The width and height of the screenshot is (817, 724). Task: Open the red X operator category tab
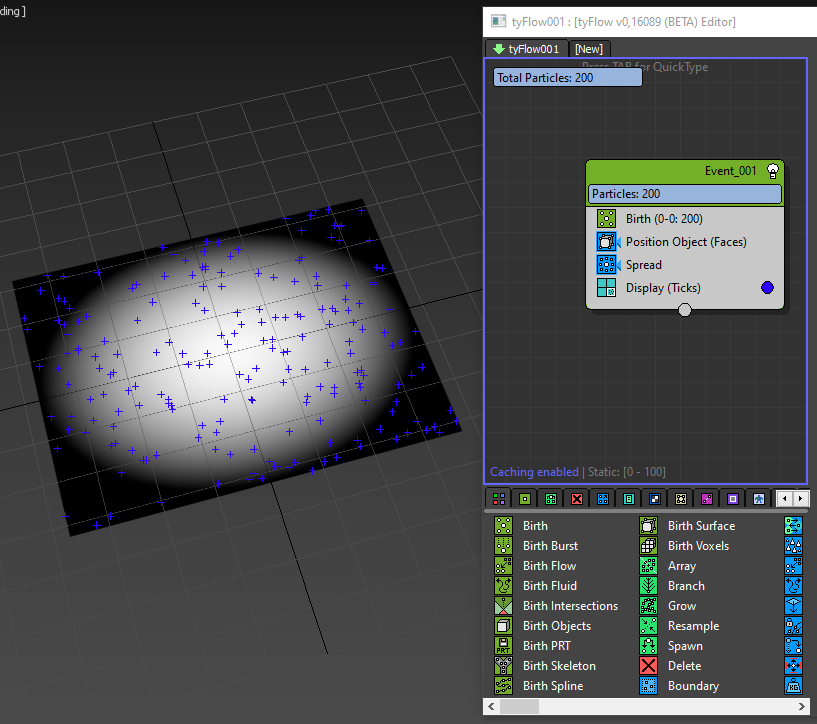click(577, 499)
